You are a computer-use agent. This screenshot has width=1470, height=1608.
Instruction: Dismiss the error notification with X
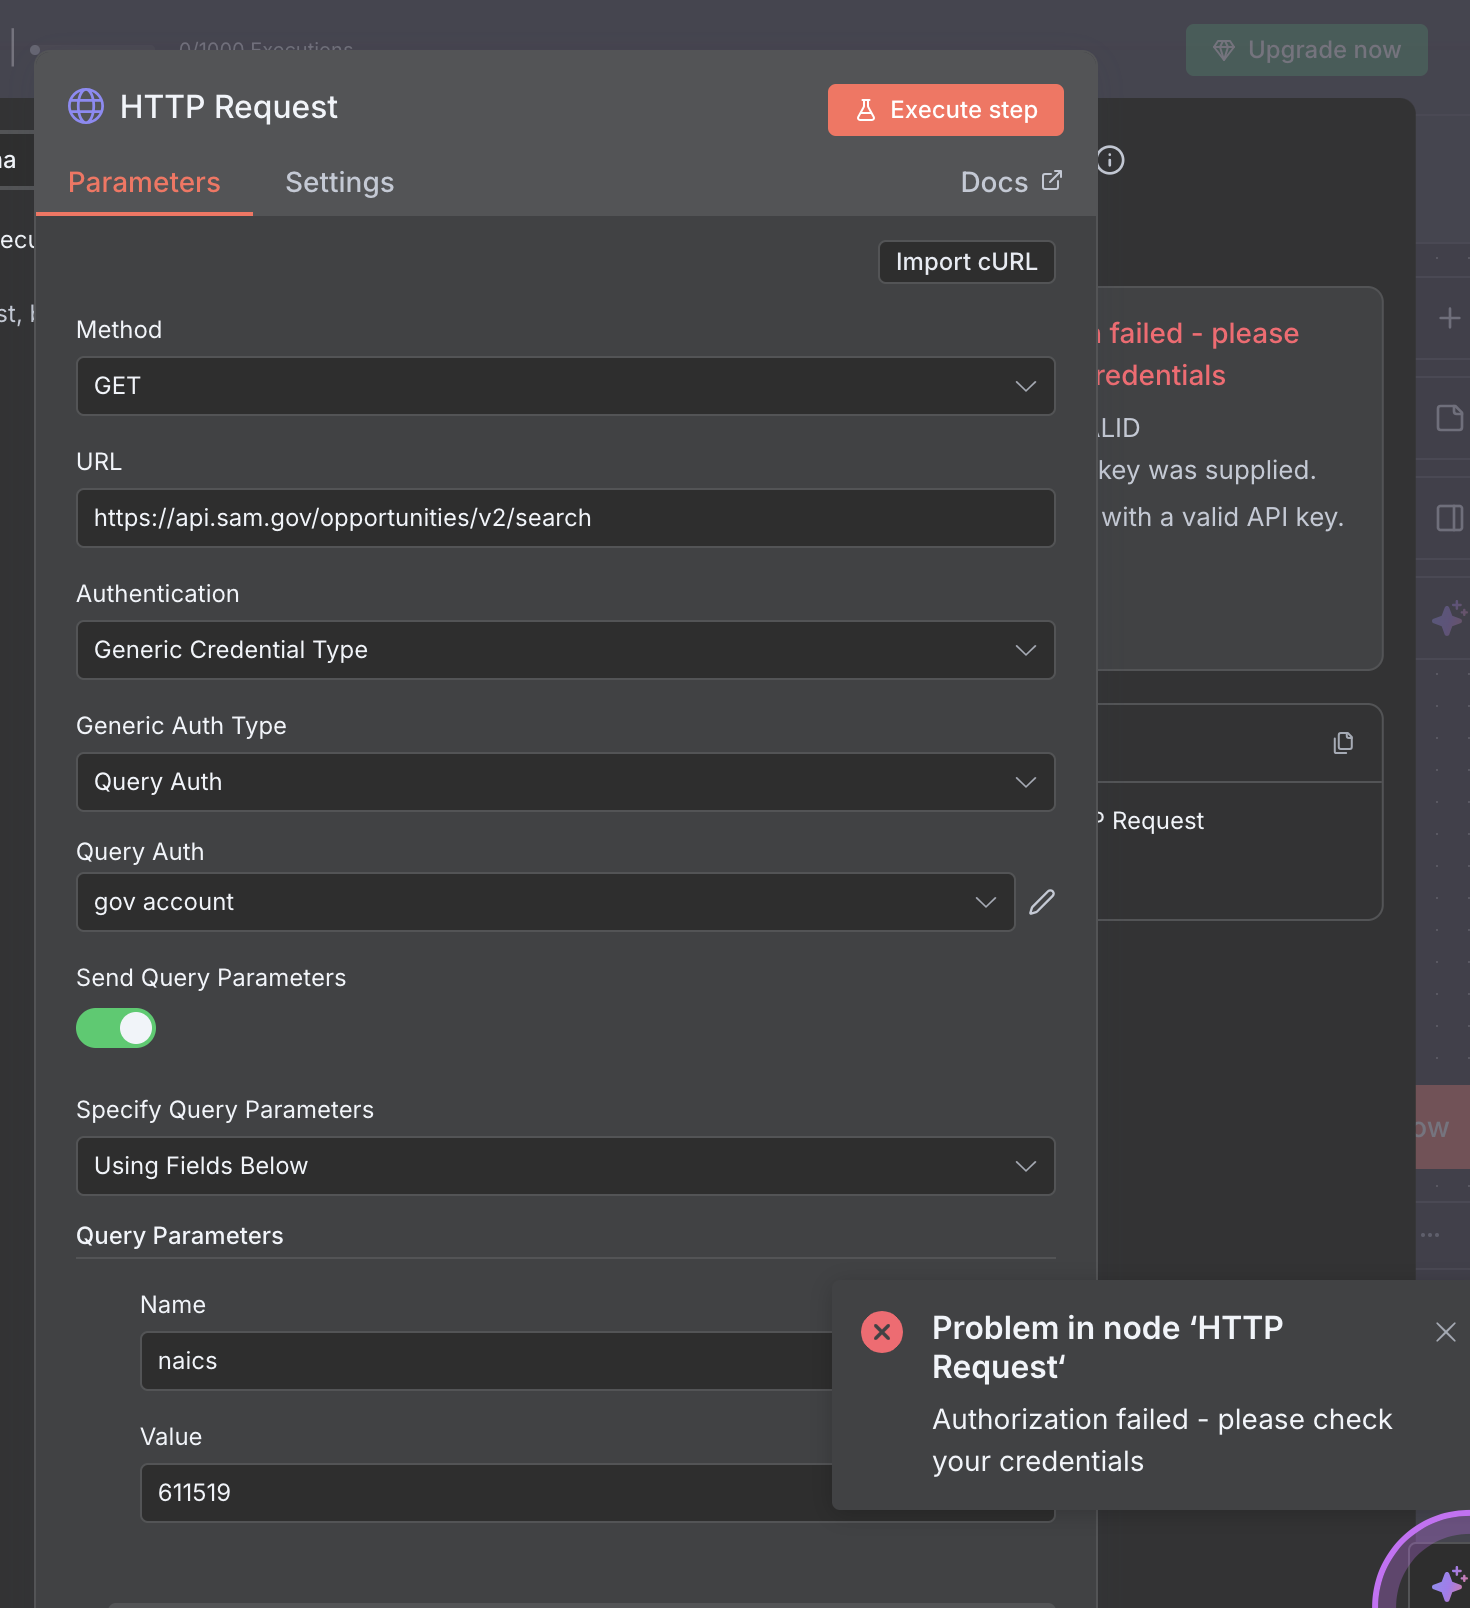point(1445,1332)
